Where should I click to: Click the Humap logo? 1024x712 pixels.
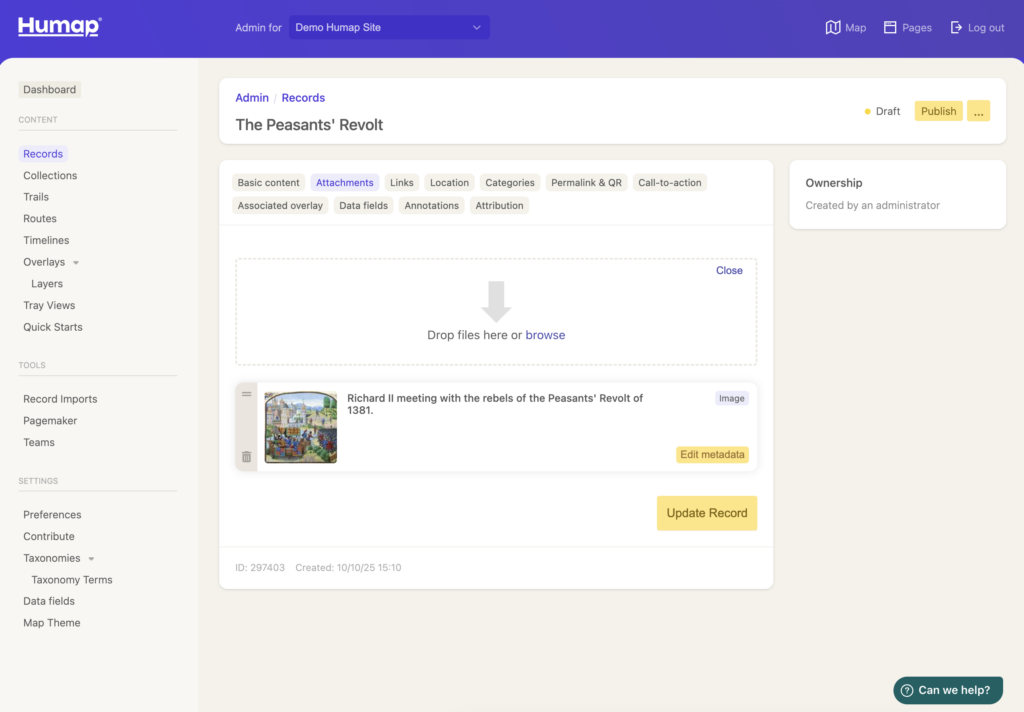58,26
